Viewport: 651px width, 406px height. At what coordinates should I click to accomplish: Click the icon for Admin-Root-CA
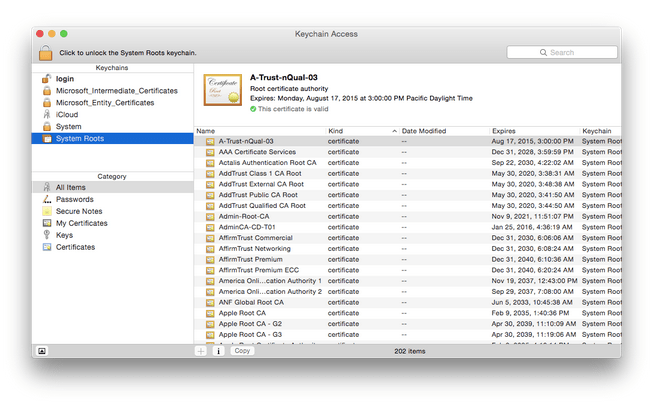click(210, 217)
